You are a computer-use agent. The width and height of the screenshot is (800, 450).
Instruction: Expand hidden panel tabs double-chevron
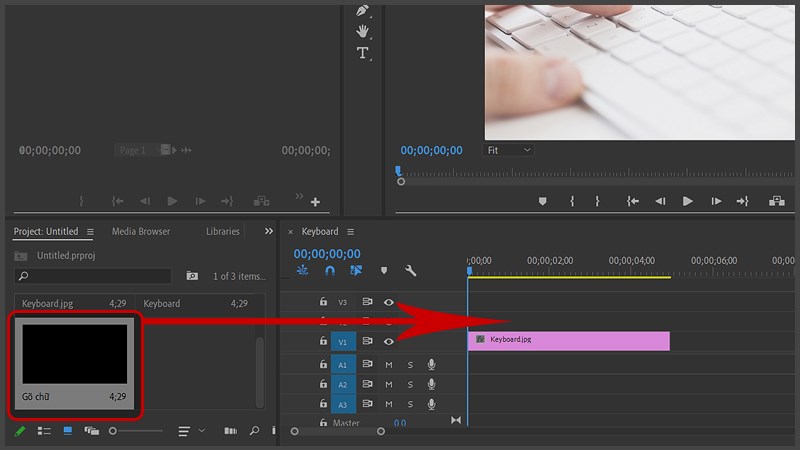[268, 231]
